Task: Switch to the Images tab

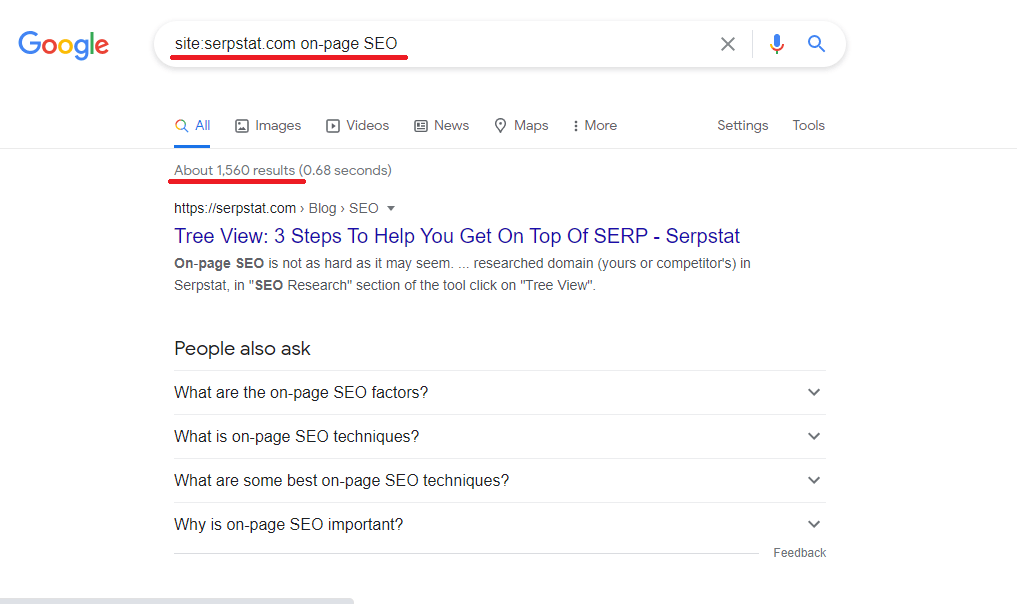Action: (x=268, y=126)
